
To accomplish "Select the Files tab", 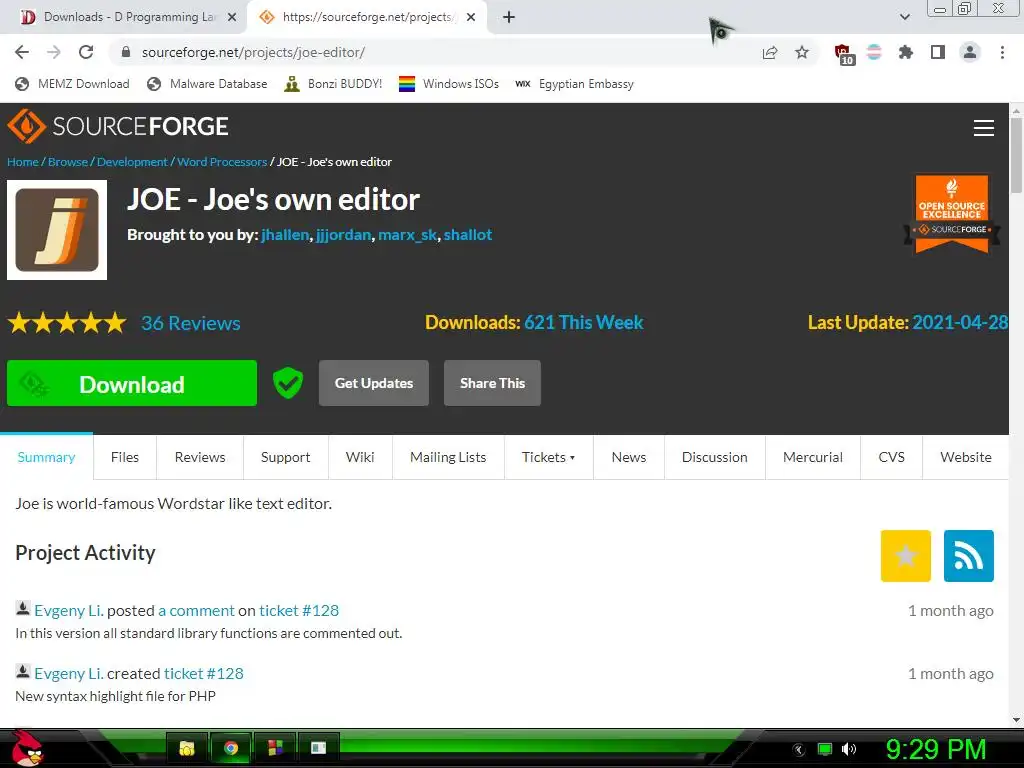I will coord(125,457).
